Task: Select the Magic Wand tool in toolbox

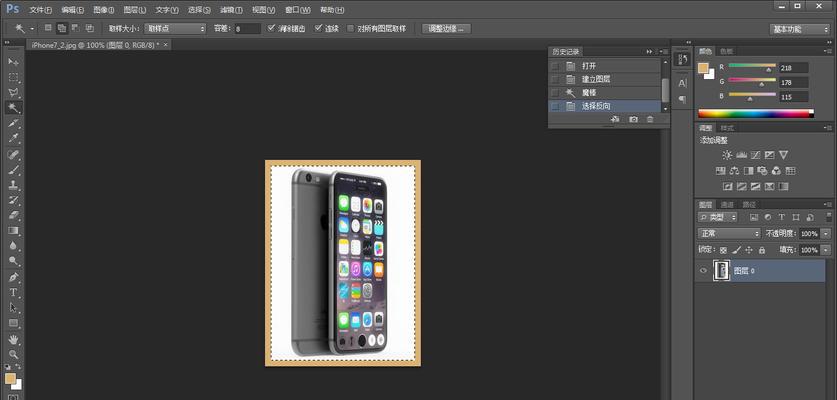Action: [x=13, y=108]
